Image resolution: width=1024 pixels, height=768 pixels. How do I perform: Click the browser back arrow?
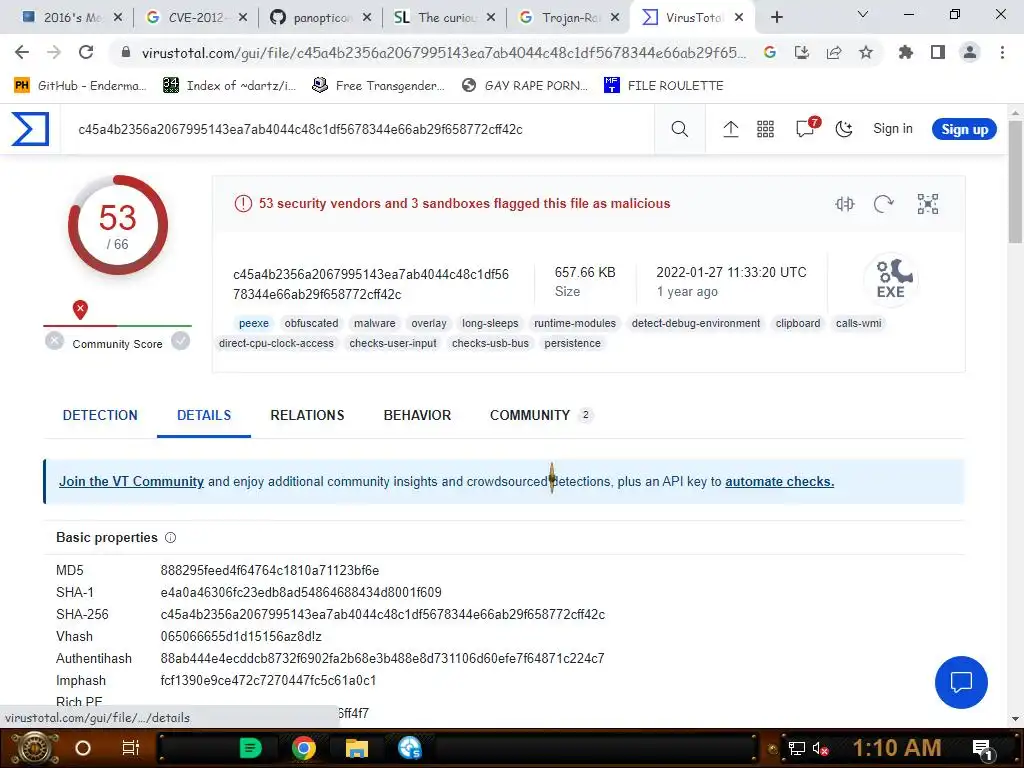tap(22, 52)
